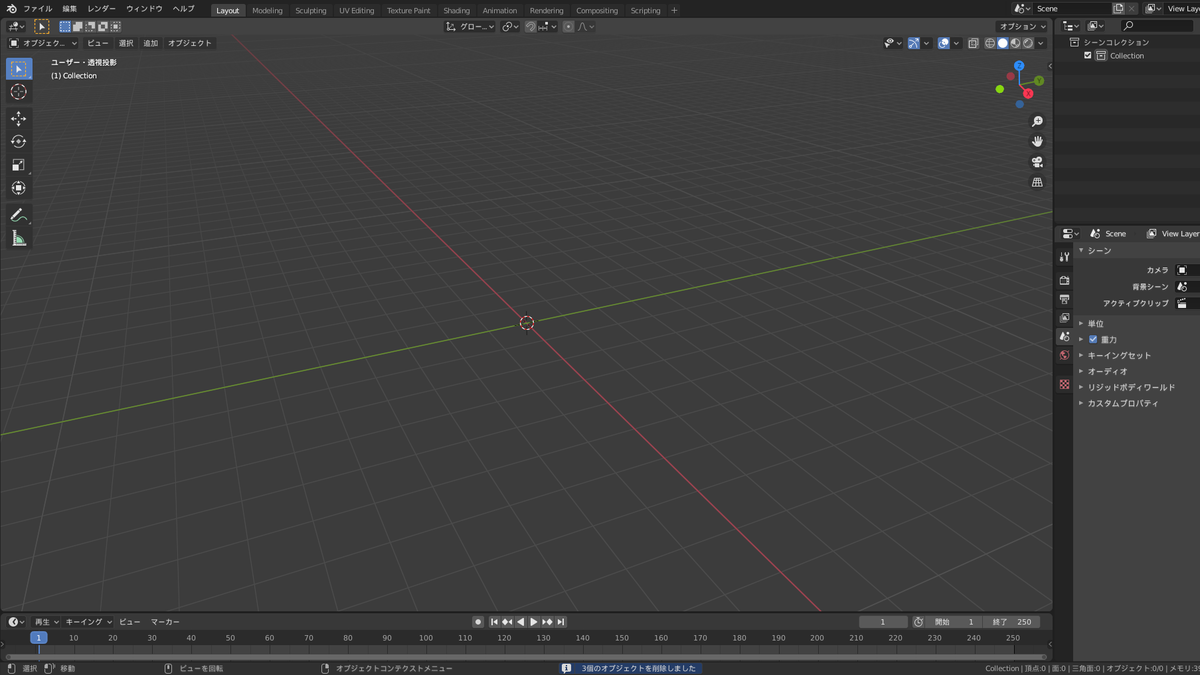Image resolution: width=1200 pixels, height=675 pixels.
Task: Open the 編集 menu
Action: [x=70, y=9]
